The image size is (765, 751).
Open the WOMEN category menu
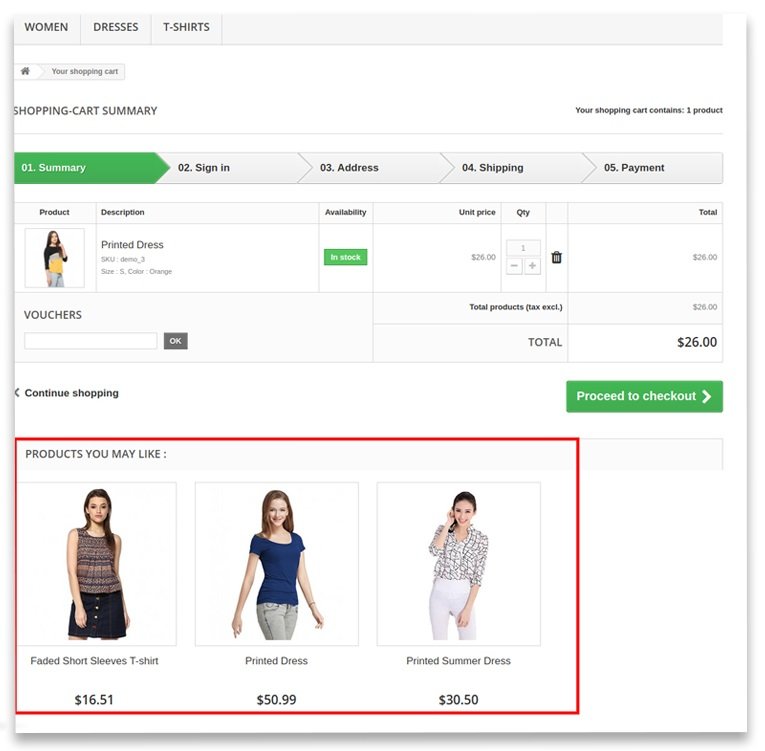pyautogui.click(x=46, y=27)
